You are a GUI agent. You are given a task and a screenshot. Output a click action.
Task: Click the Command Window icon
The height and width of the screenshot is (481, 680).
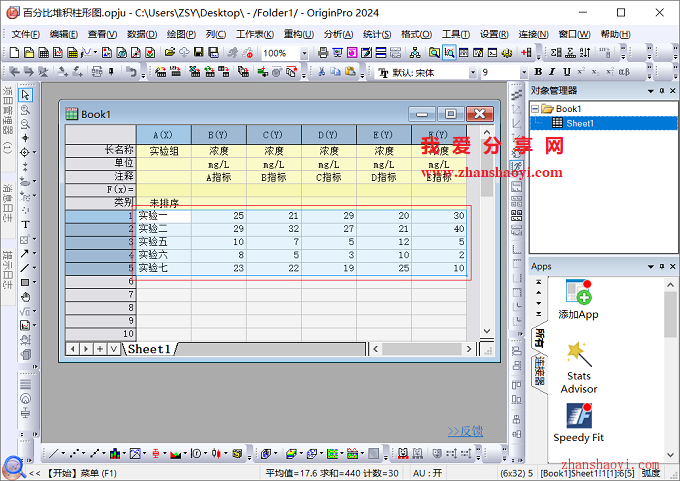point(493,53)
